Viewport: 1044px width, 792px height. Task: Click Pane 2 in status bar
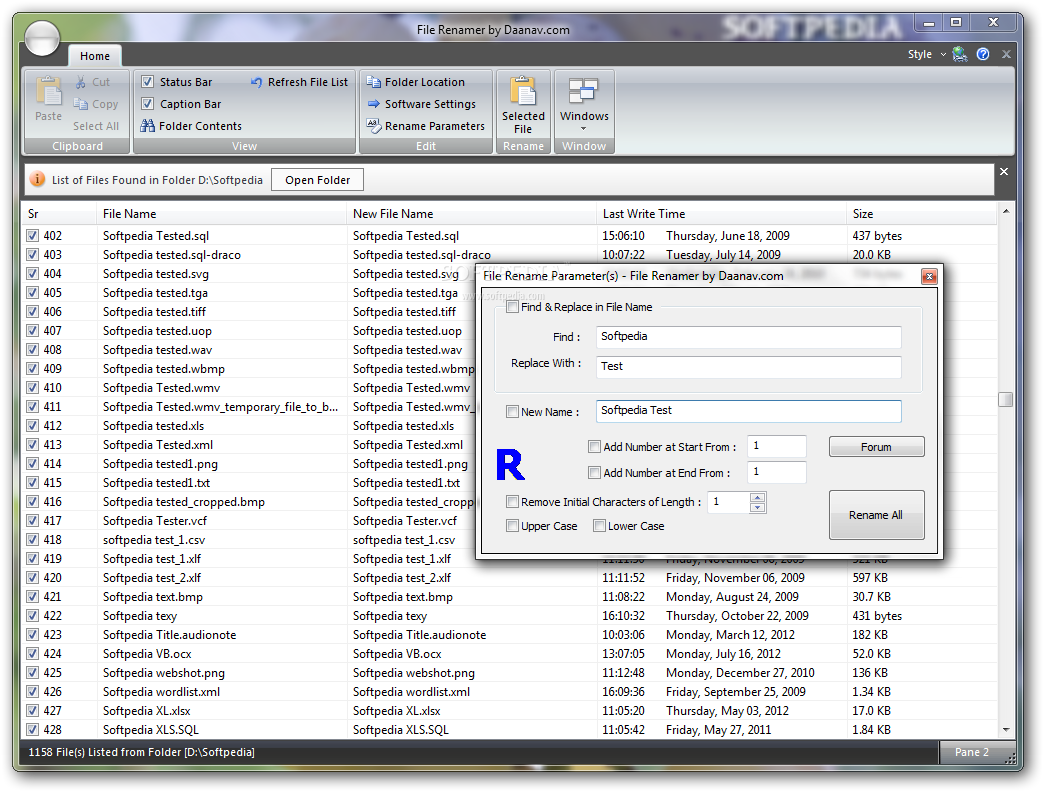coord(971,752)
